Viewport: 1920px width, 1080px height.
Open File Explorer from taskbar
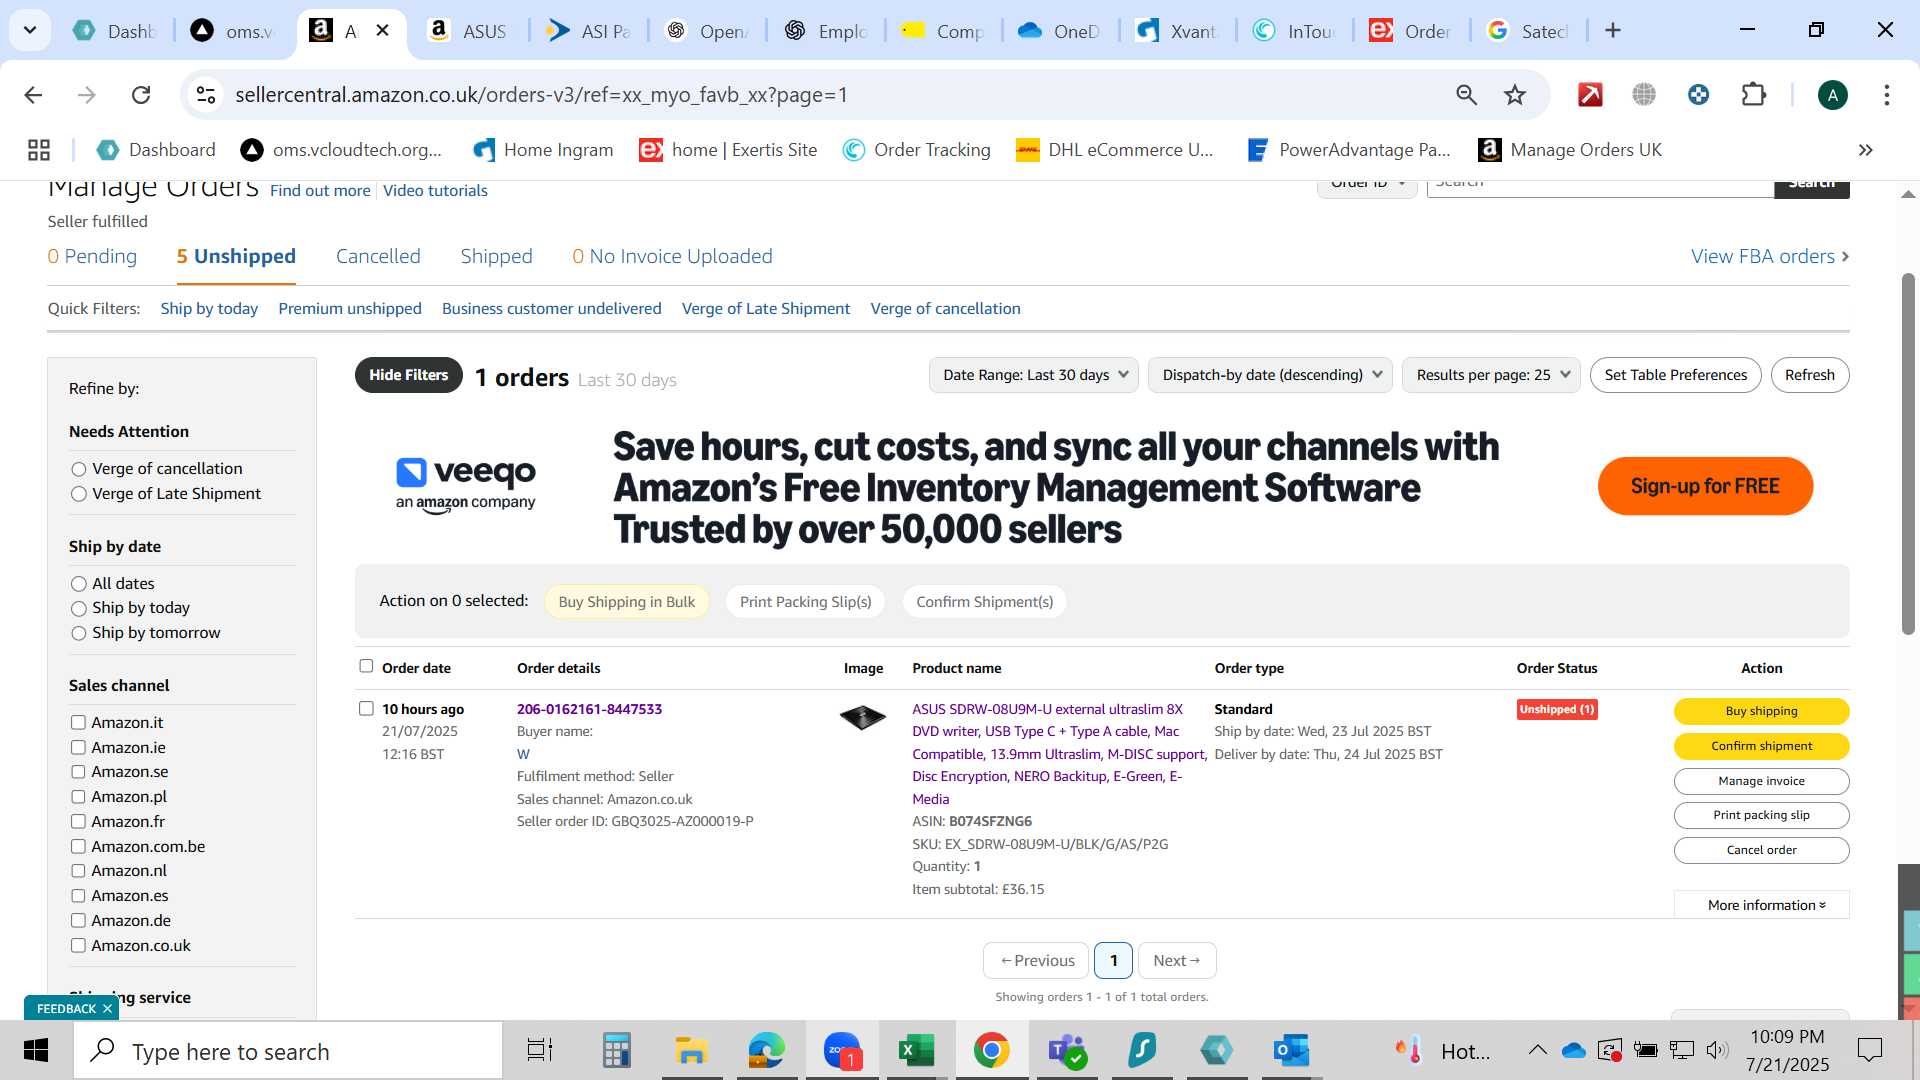click(x=690, y=1051)
